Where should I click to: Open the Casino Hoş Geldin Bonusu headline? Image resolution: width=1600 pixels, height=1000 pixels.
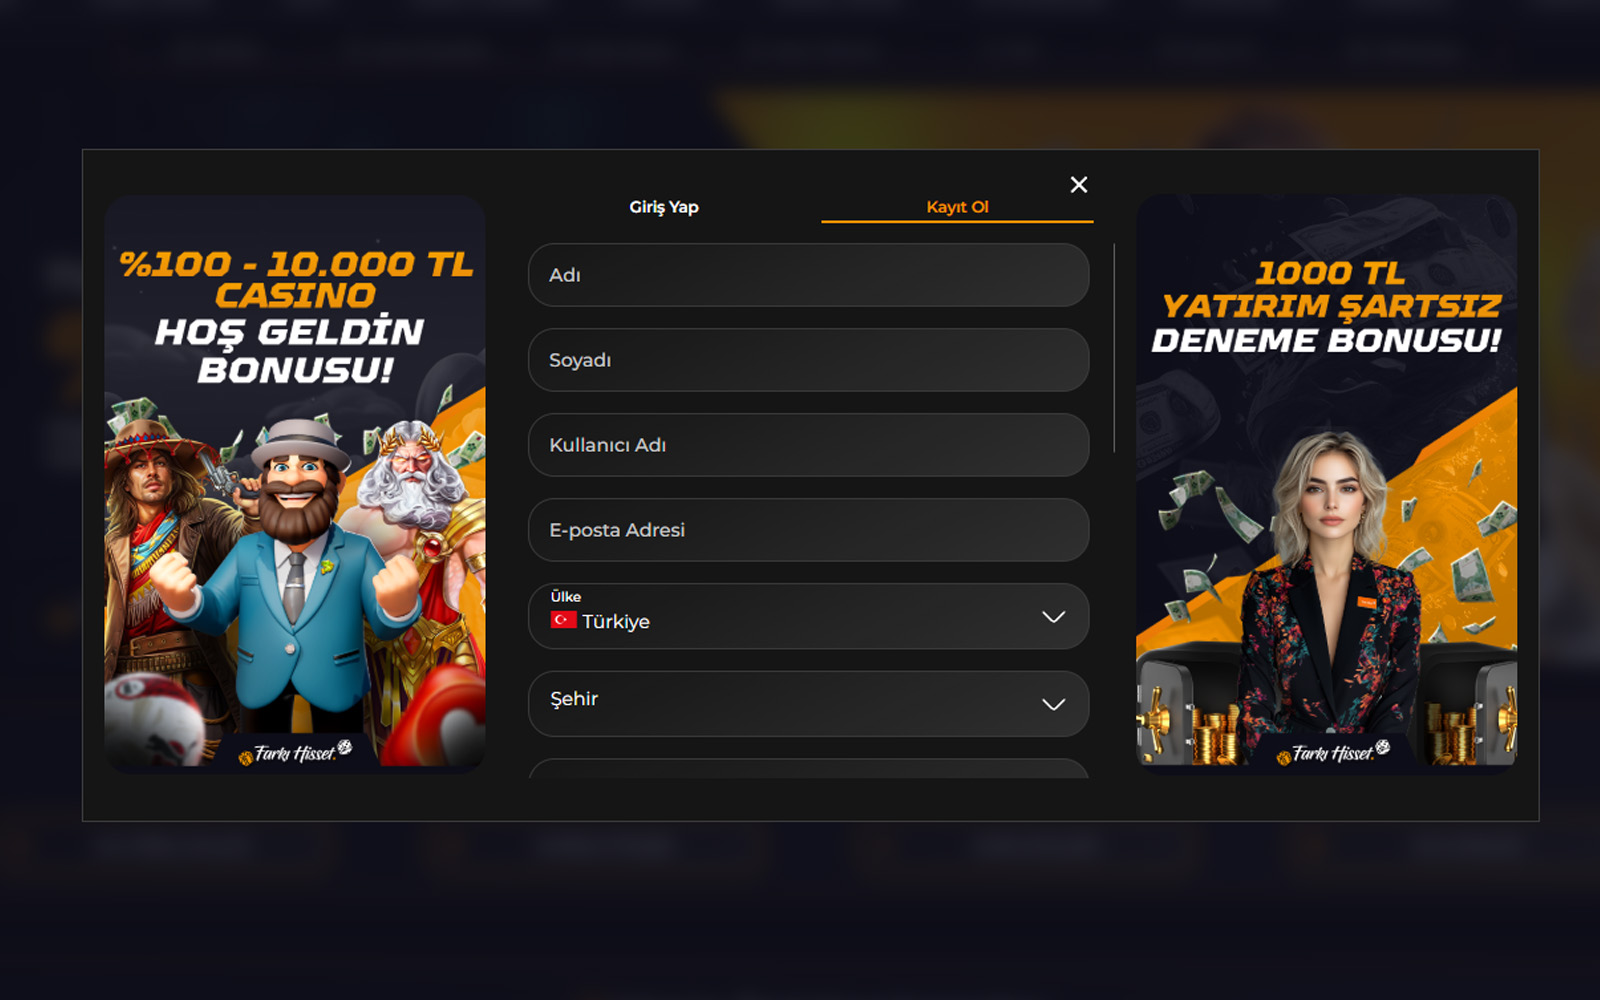(x=295, y=316)
